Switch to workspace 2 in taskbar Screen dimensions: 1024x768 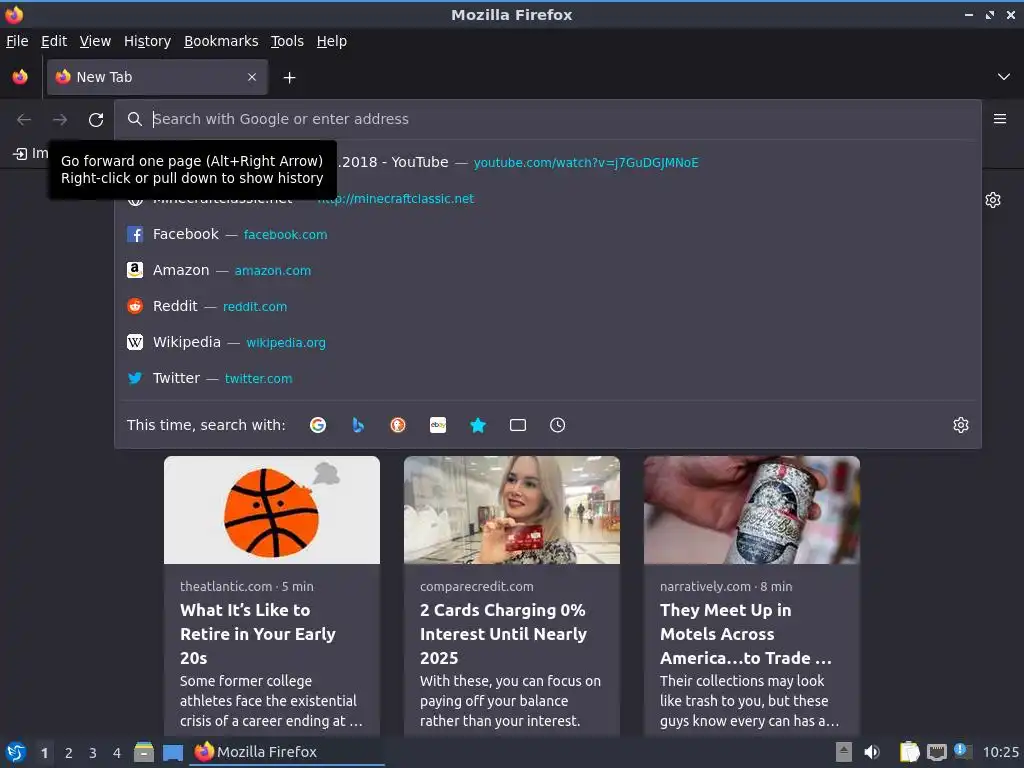(x=69, y=753)
